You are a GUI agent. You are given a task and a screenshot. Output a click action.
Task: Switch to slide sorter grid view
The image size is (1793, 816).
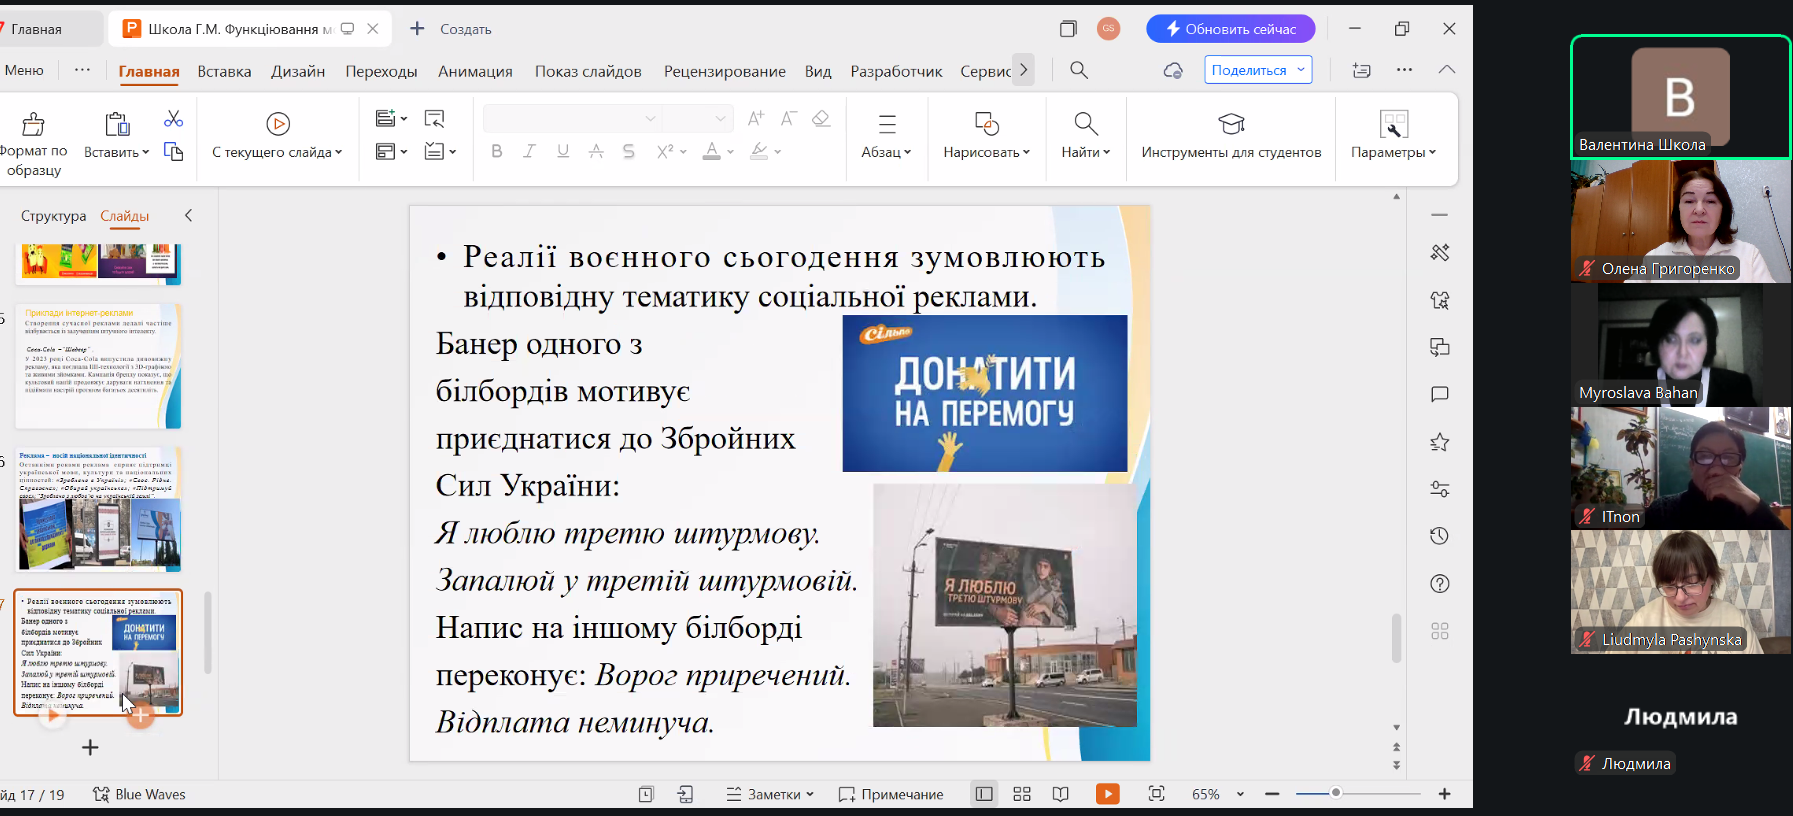point(1021,794)
